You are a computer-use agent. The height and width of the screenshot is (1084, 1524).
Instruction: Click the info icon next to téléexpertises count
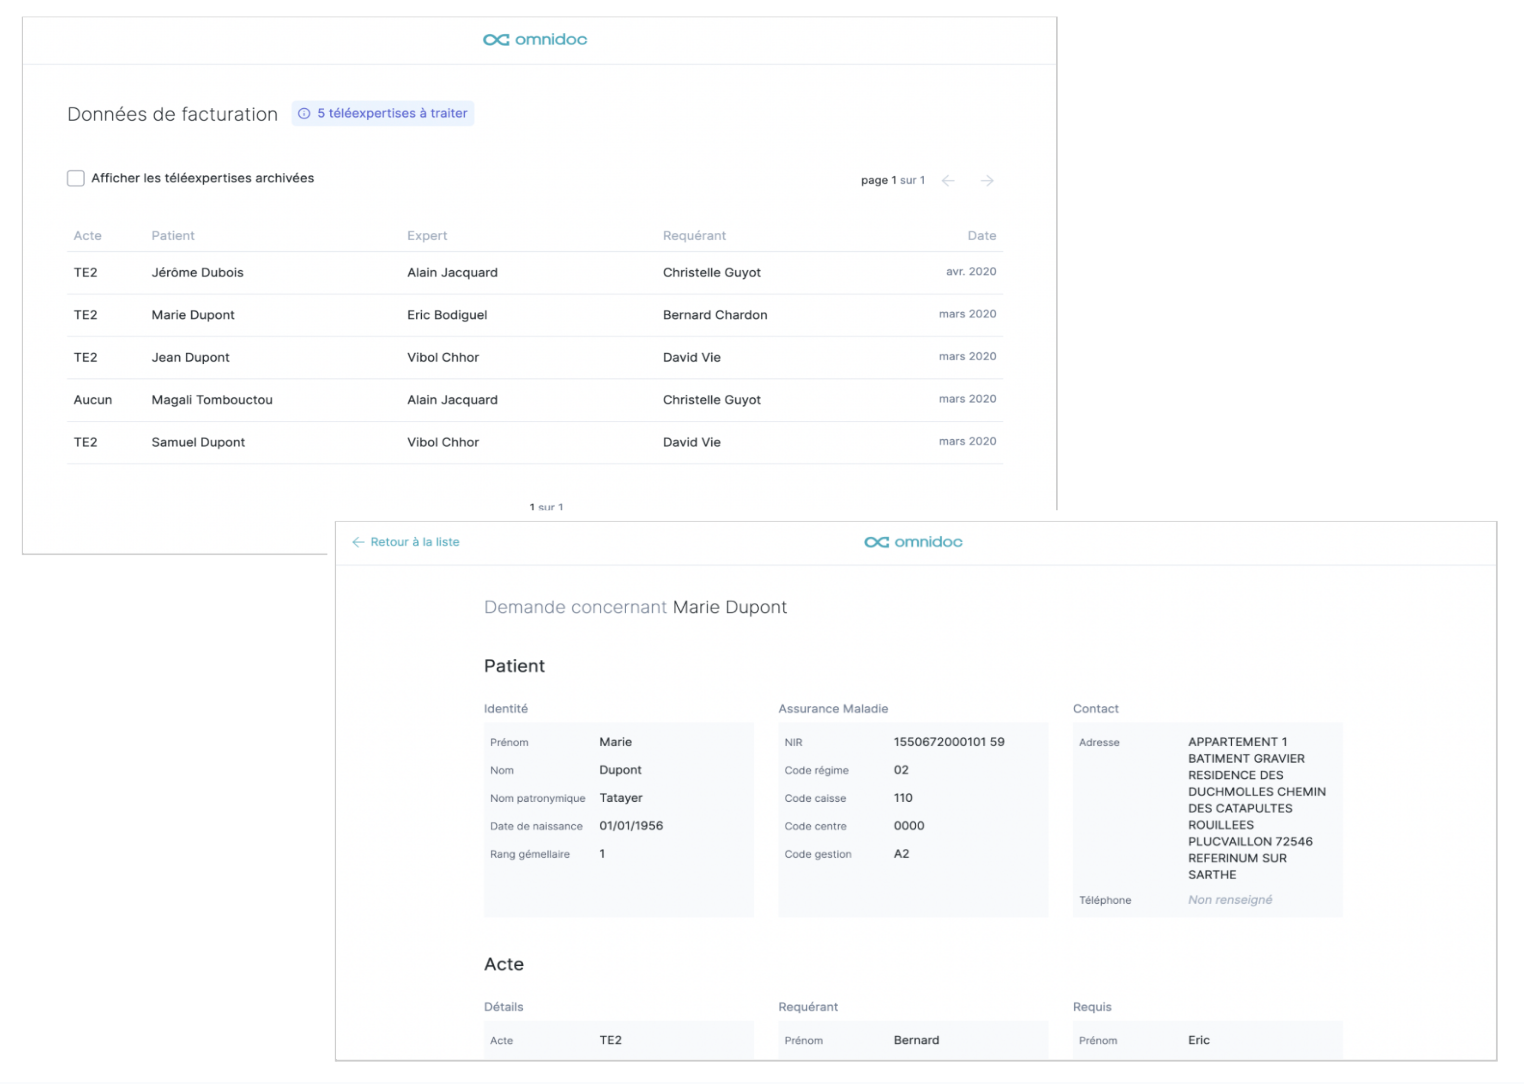pos(304,113)
